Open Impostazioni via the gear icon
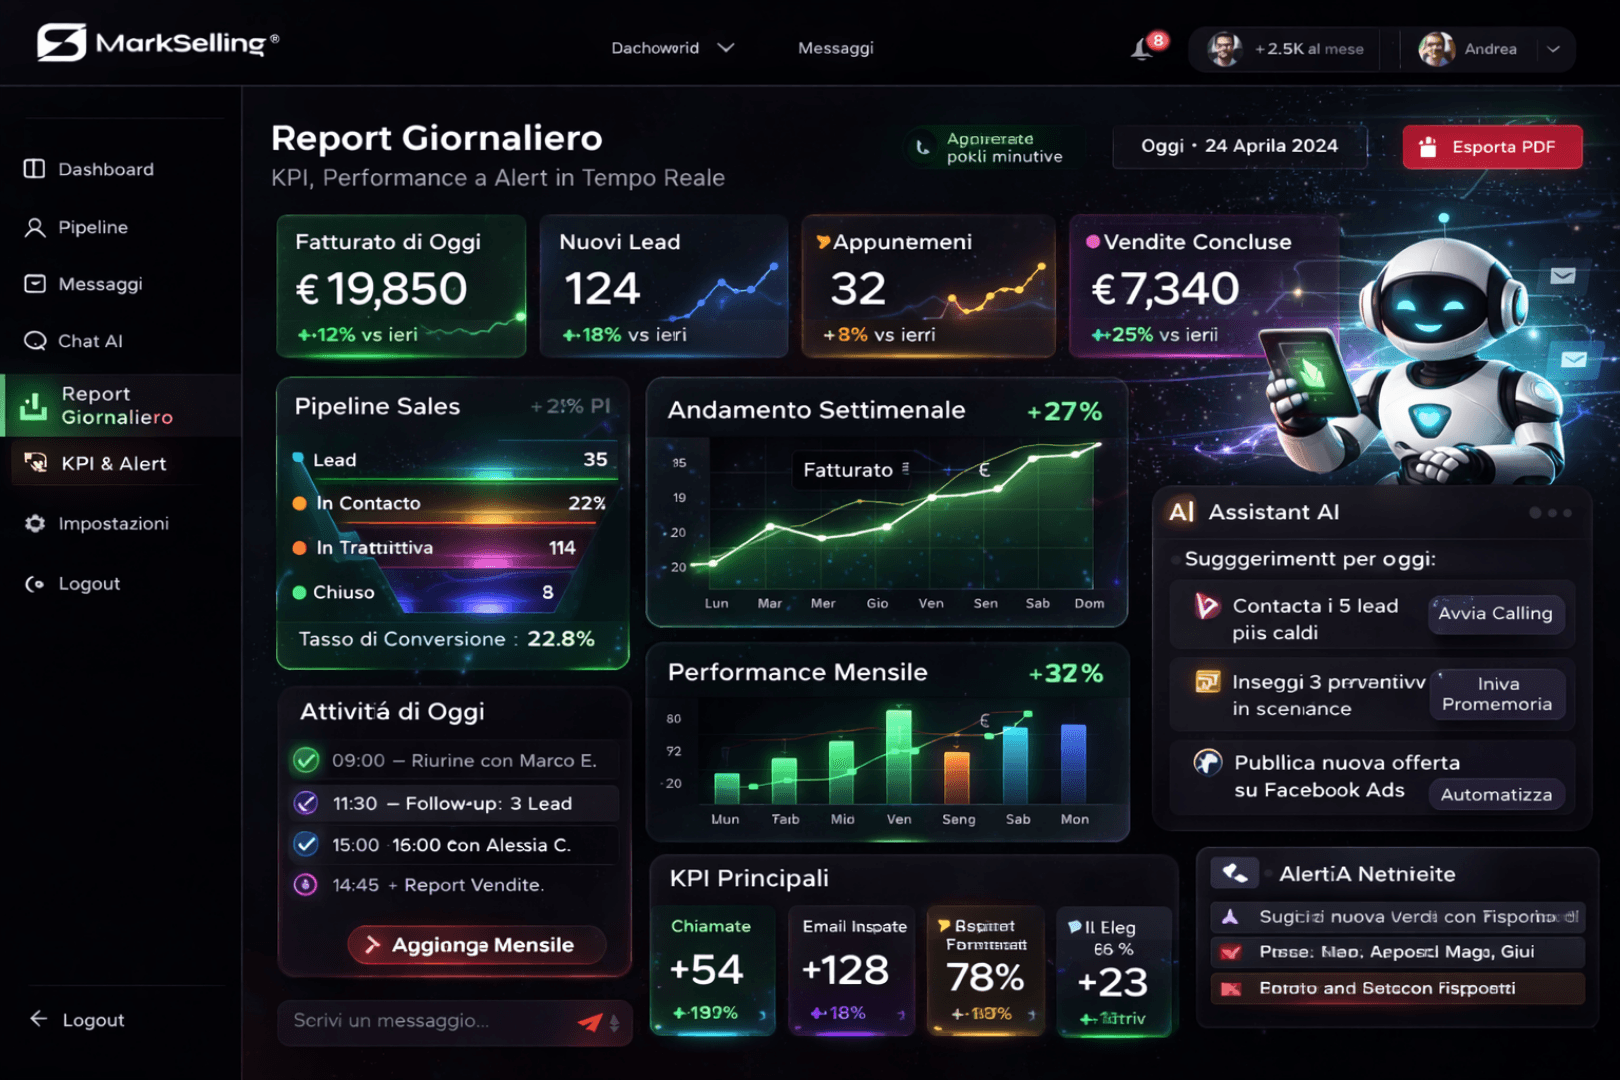The image size is (1620, 1080). pyautogui.click(x=33, y=523)
